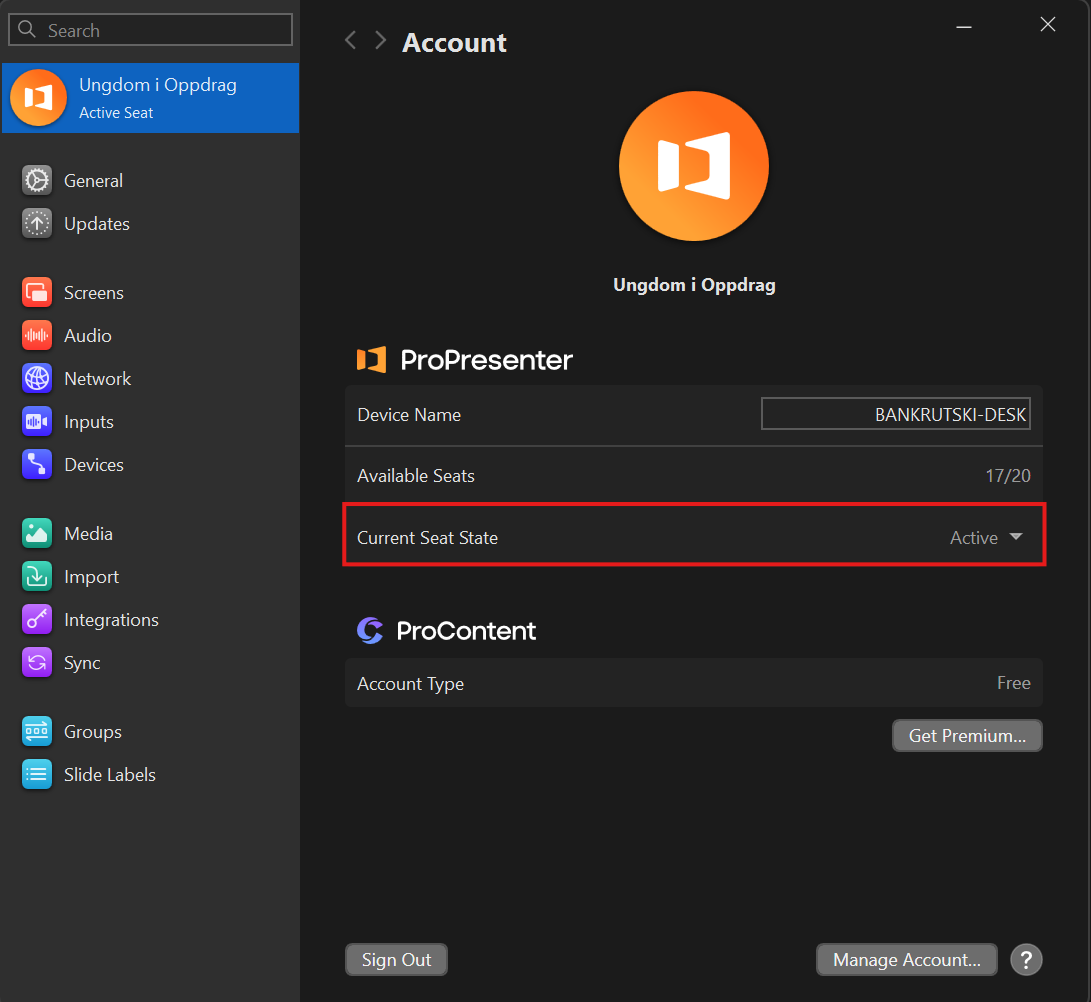Open the Integrations key icon
The image size is (1091, 1002).
coord(37,620)
